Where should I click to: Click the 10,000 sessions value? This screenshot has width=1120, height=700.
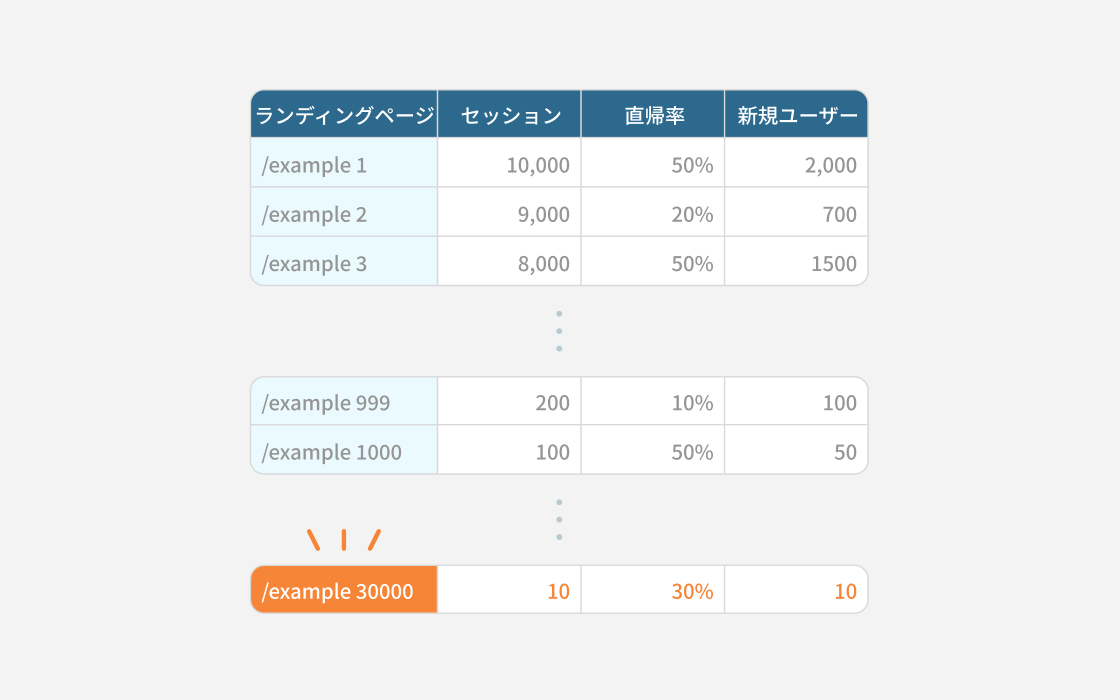pos(538,165)
